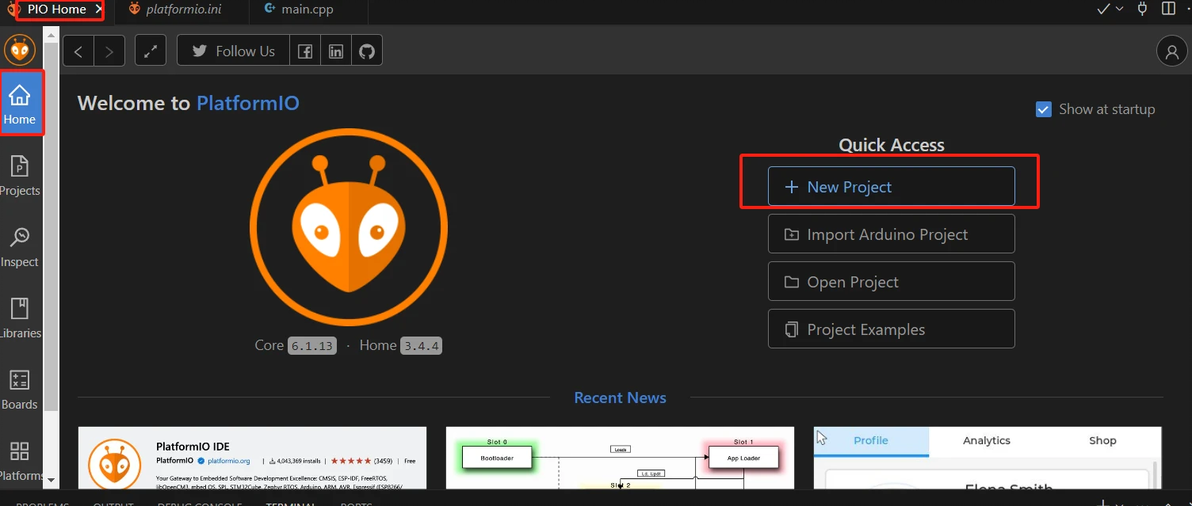Click the New Project button
Image resolution: width=1192 pixels, height=506 pixels.
point(891,186)
